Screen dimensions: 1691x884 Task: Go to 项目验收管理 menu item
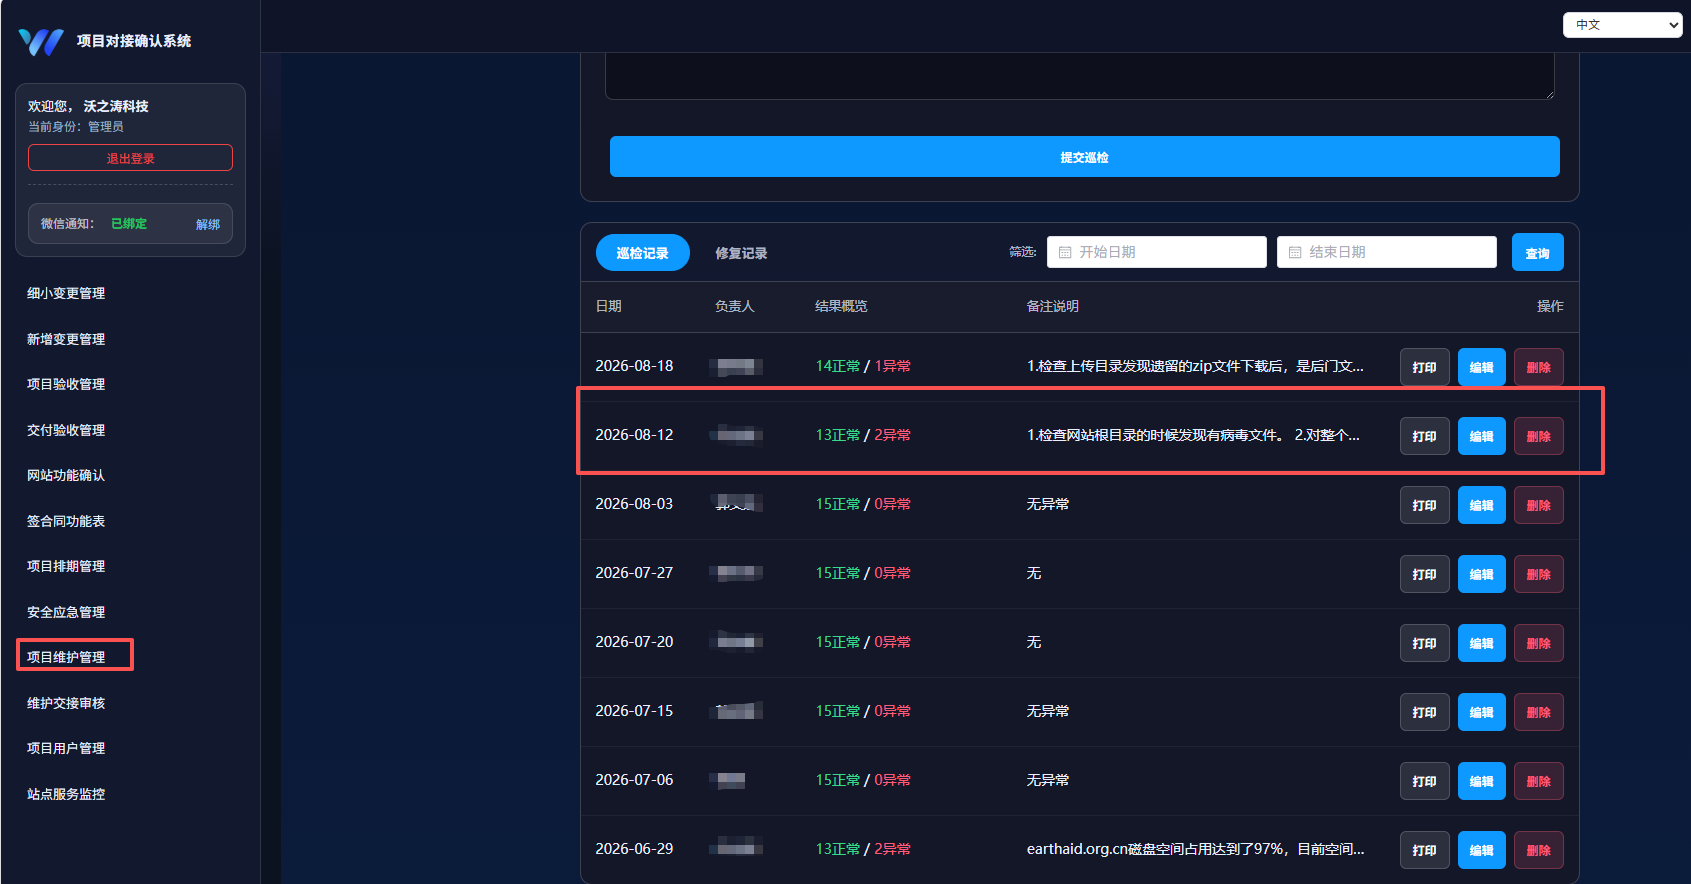(66, 384)
